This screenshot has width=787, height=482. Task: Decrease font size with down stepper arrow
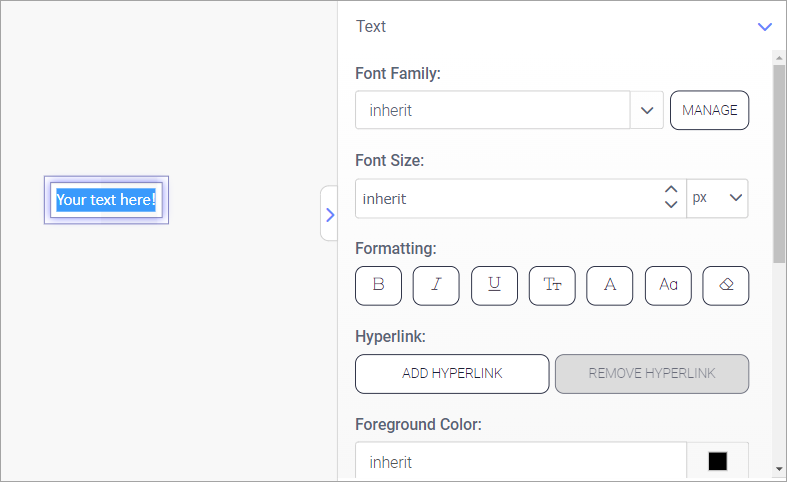[x=671, y=205]
